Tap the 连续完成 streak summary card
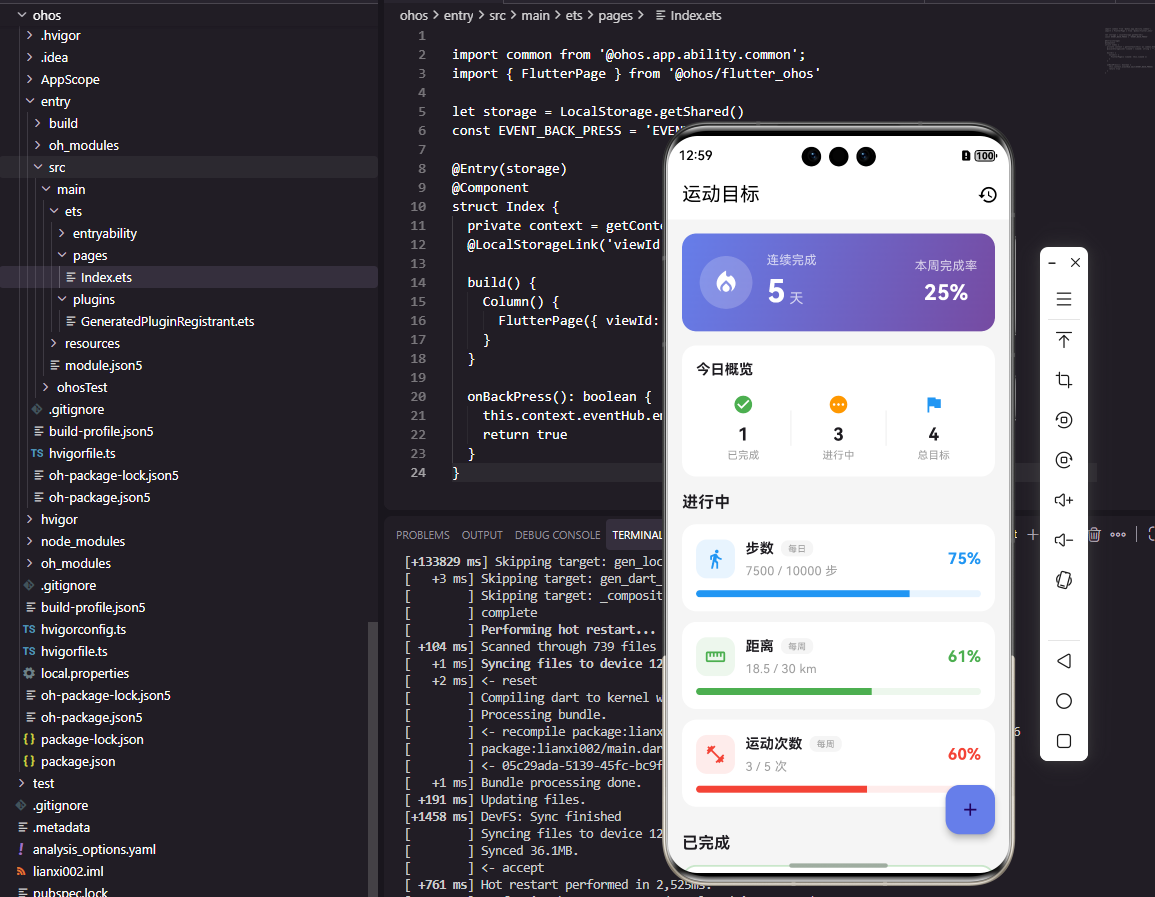The height and width of the screenshot is (897, 1155). click(838, 282)
